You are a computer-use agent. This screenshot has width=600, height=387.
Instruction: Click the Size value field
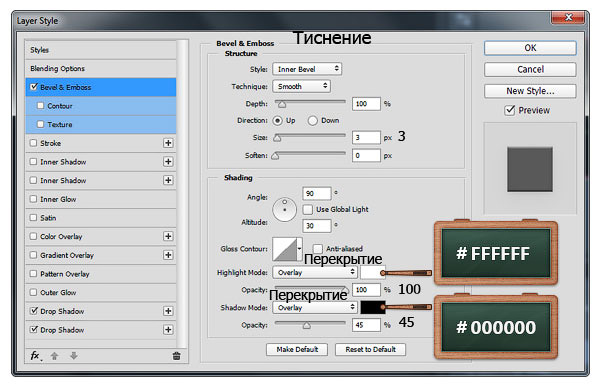tap(366, 137)
